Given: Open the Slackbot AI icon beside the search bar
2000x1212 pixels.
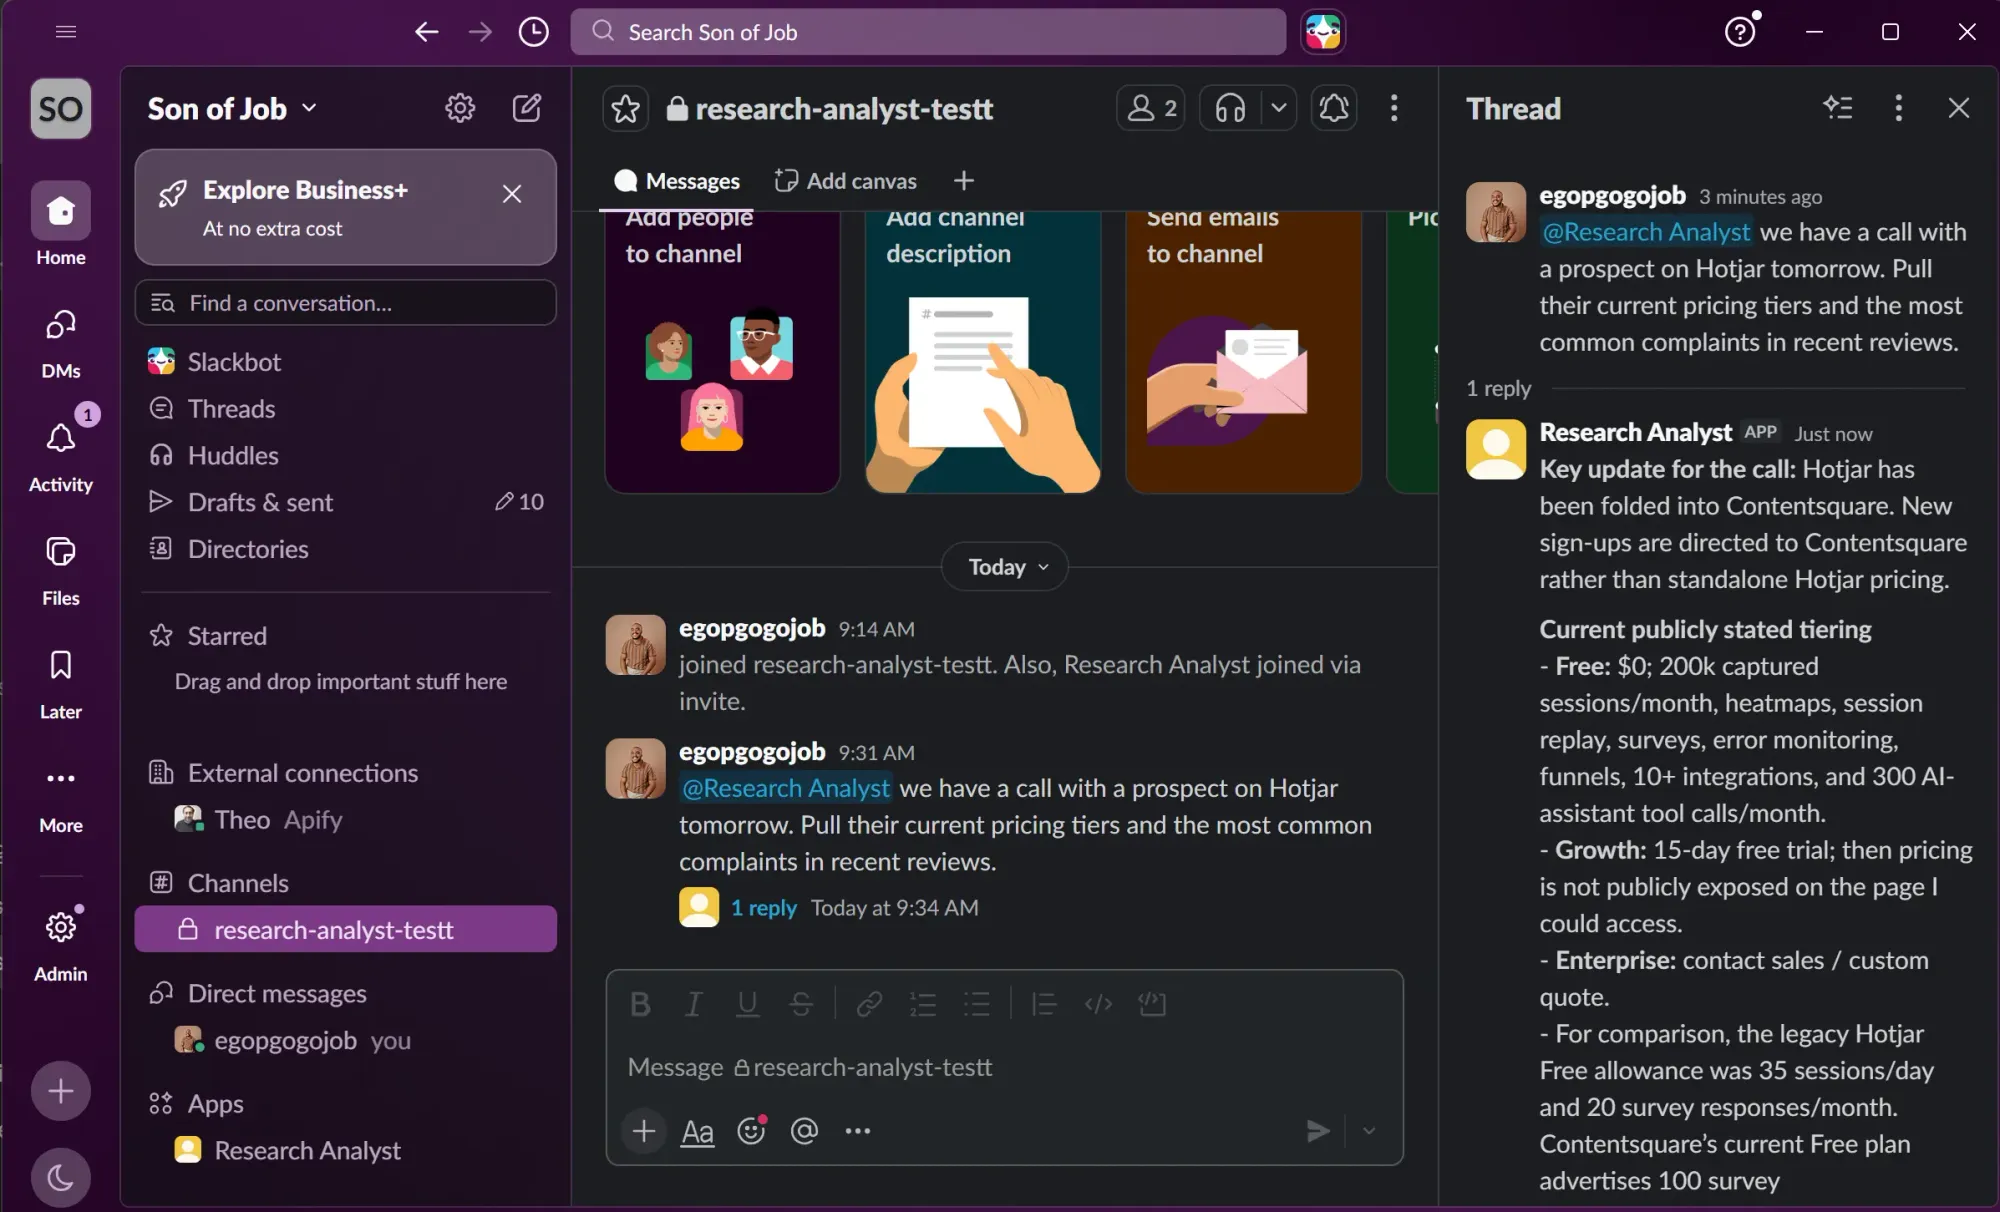Looking at the screenshot, I should (x=1323, y=32).
